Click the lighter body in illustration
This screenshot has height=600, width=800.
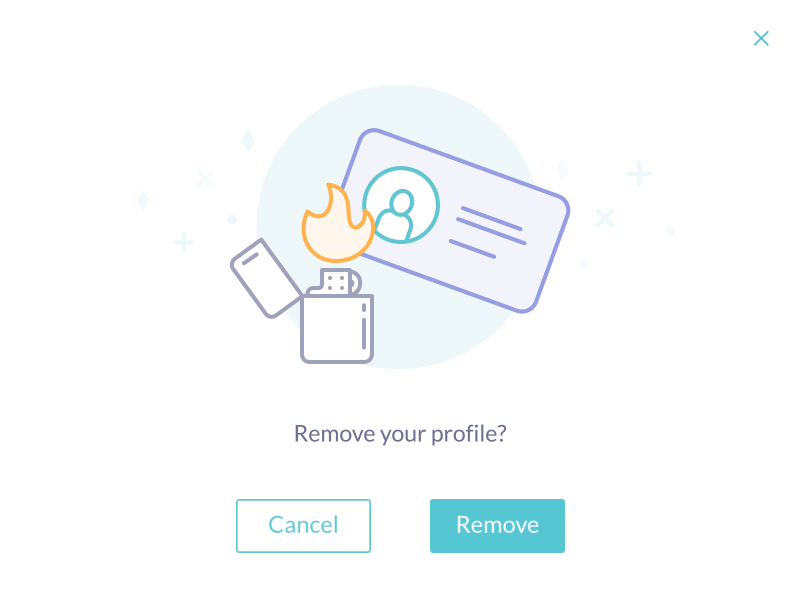click(x=337, y=328)
